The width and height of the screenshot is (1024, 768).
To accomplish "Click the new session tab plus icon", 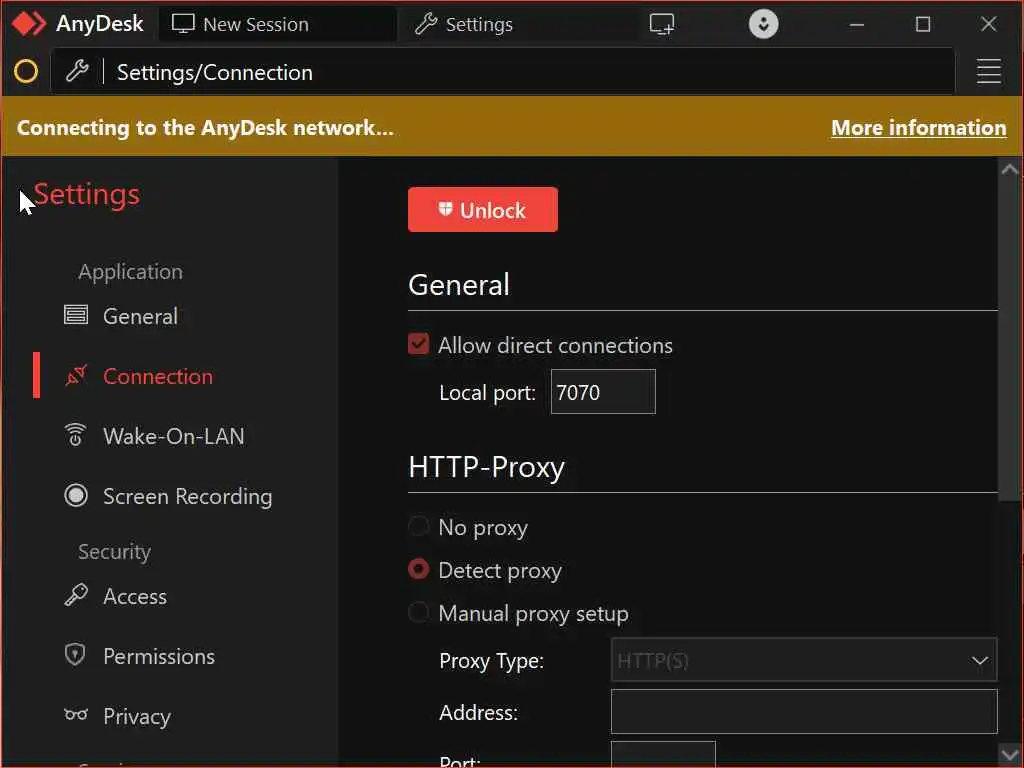I will pyautogui.click(x=662, y=24).
